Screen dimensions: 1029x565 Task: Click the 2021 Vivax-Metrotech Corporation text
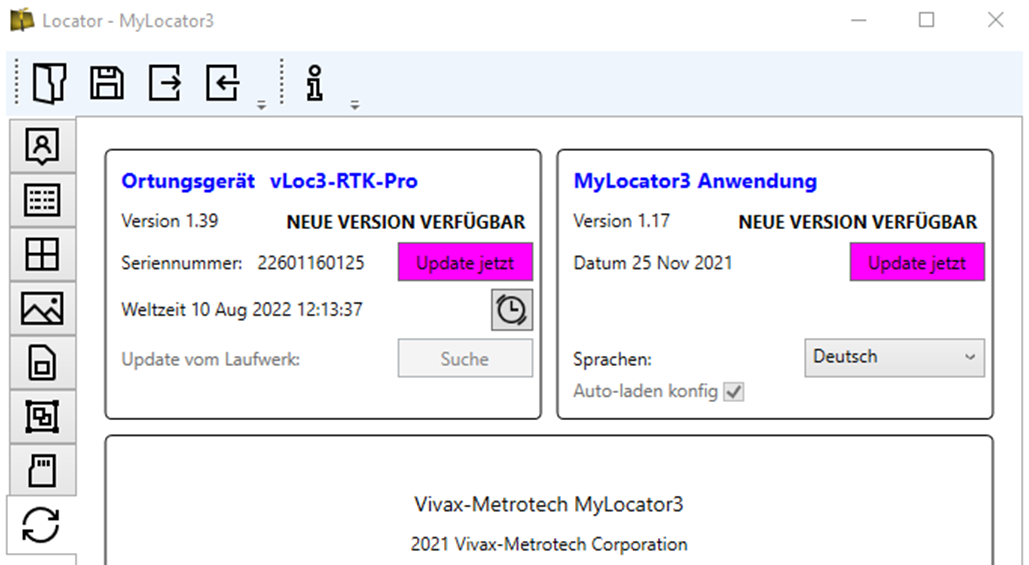[x=549, y=545]
